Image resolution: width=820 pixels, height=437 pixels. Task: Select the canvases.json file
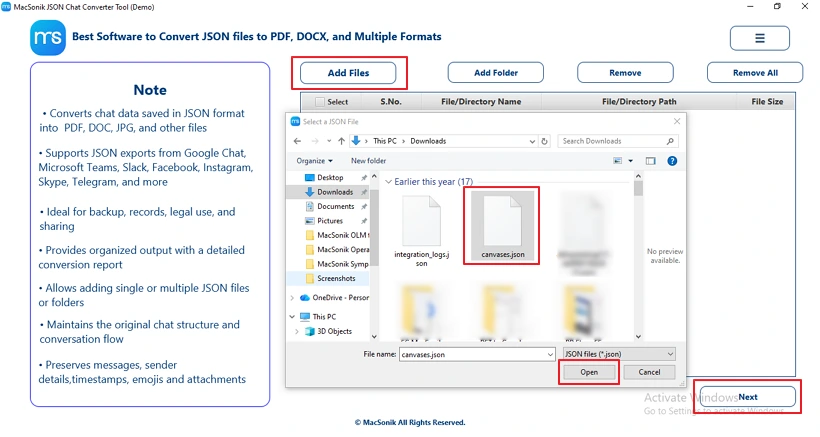(x=503, y=226)
